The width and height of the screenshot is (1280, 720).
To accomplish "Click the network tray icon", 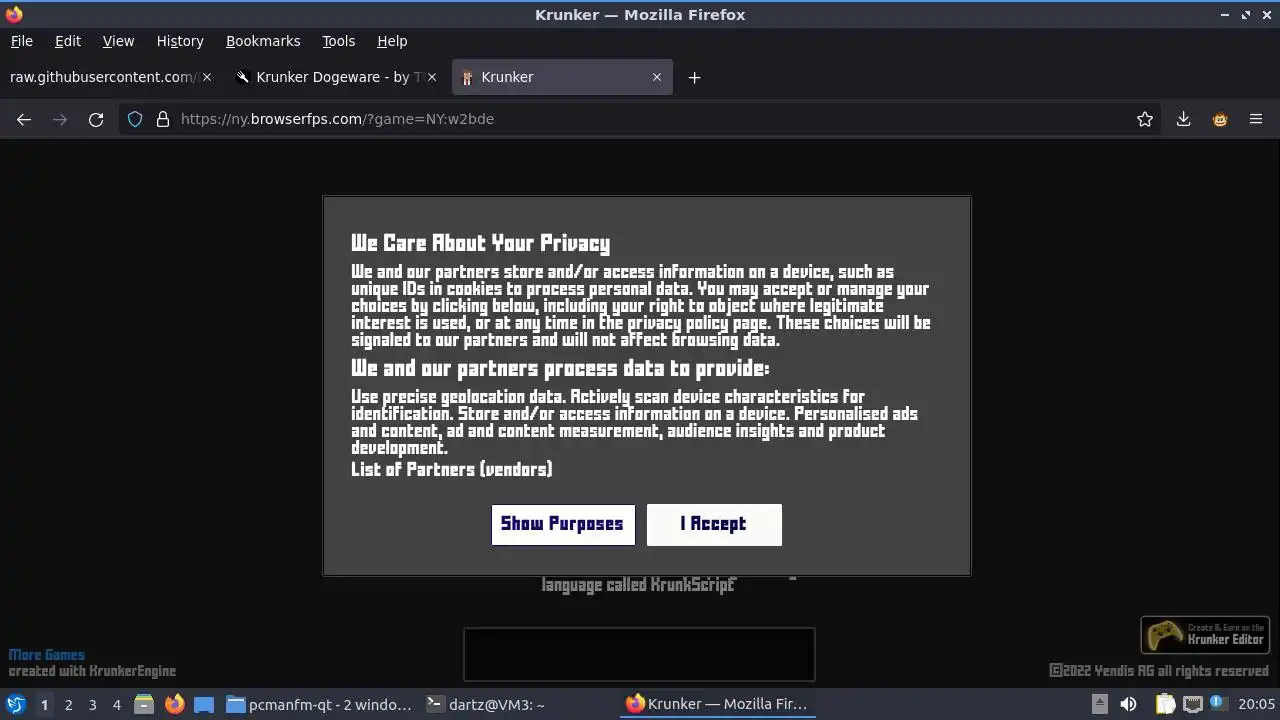I will (x=1192, y=704).
